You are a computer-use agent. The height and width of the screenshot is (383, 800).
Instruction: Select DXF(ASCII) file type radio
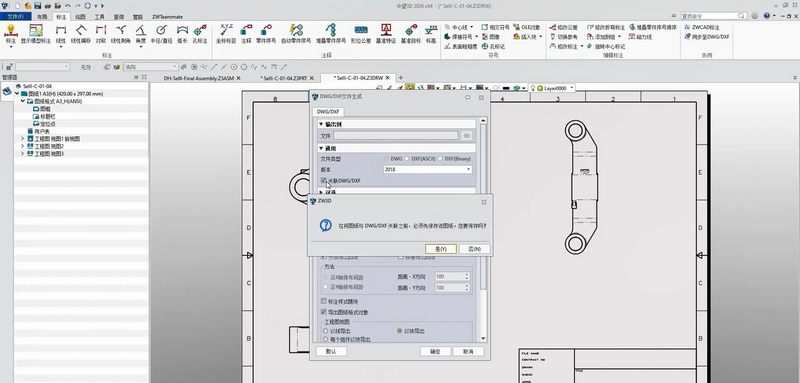tap(407, 159)
